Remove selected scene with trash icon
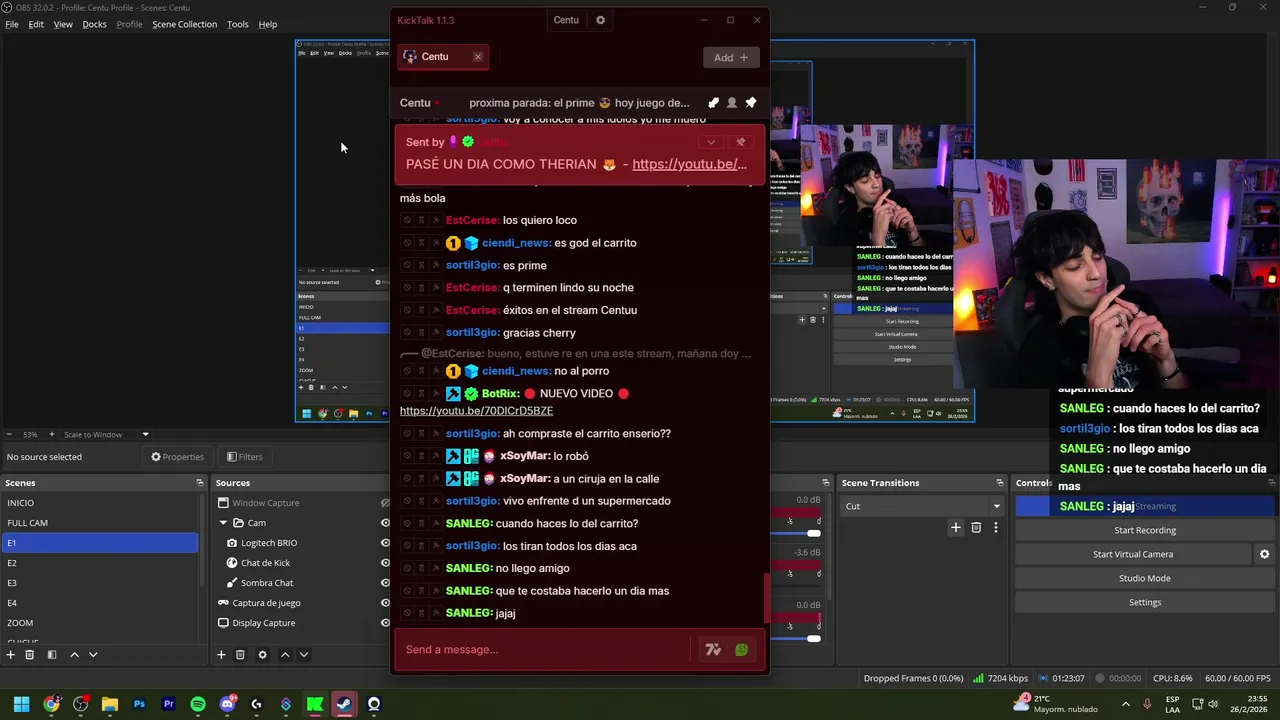The width and height of the screenshot is (1280, 720). pos(30,655)
